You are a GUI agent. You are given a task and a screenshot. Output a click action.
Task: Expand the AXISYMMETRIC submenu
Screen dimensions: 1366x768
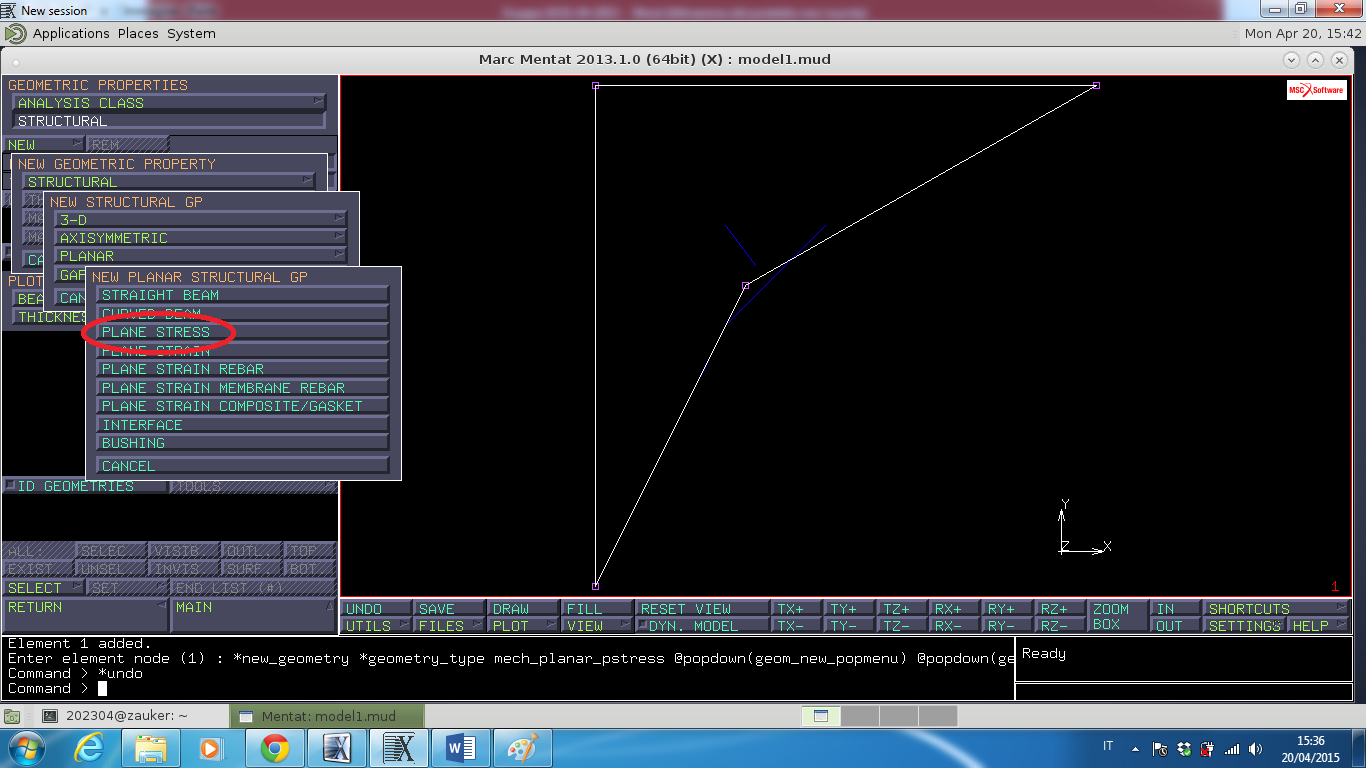click(201, 238)
